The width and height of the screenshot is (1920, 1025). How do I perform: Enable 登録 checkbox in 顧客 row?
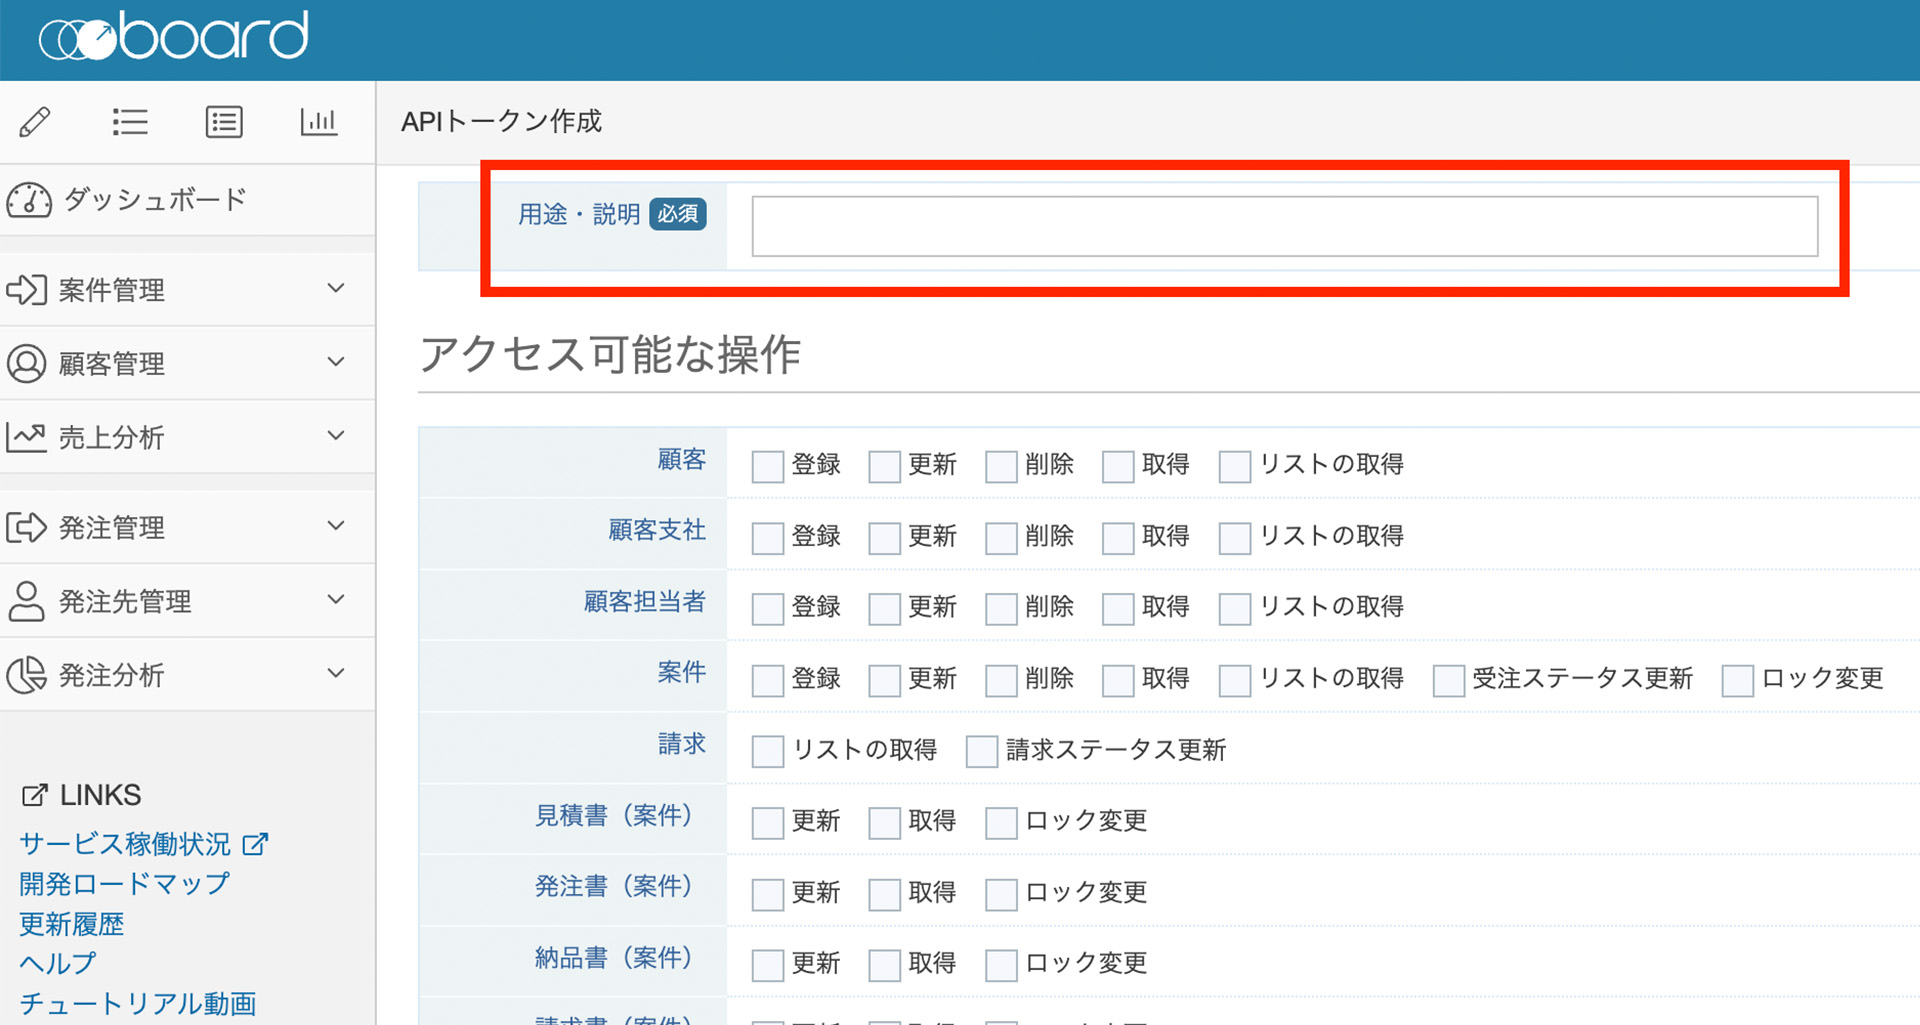click(767, 466)
